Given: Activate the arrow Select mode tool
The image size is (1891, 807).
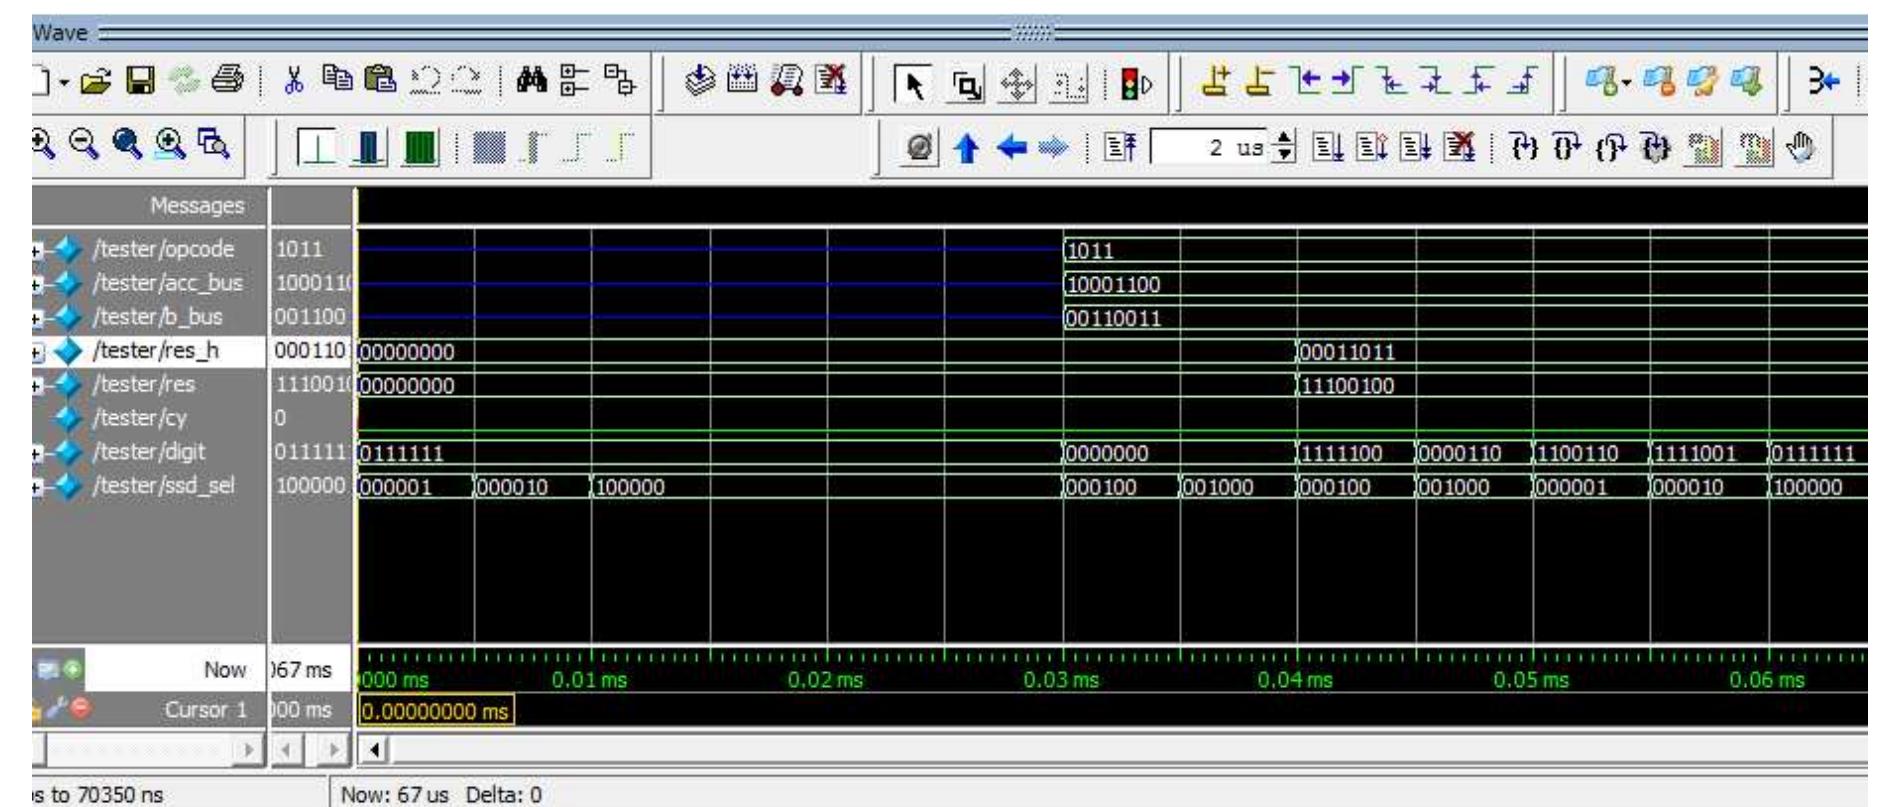Looking at the screenshot, I should [x=912, y=85].
